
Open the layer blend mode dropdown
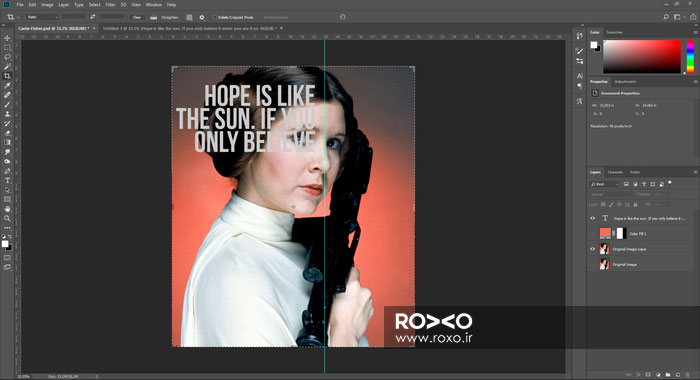click(x=612, y=194)
